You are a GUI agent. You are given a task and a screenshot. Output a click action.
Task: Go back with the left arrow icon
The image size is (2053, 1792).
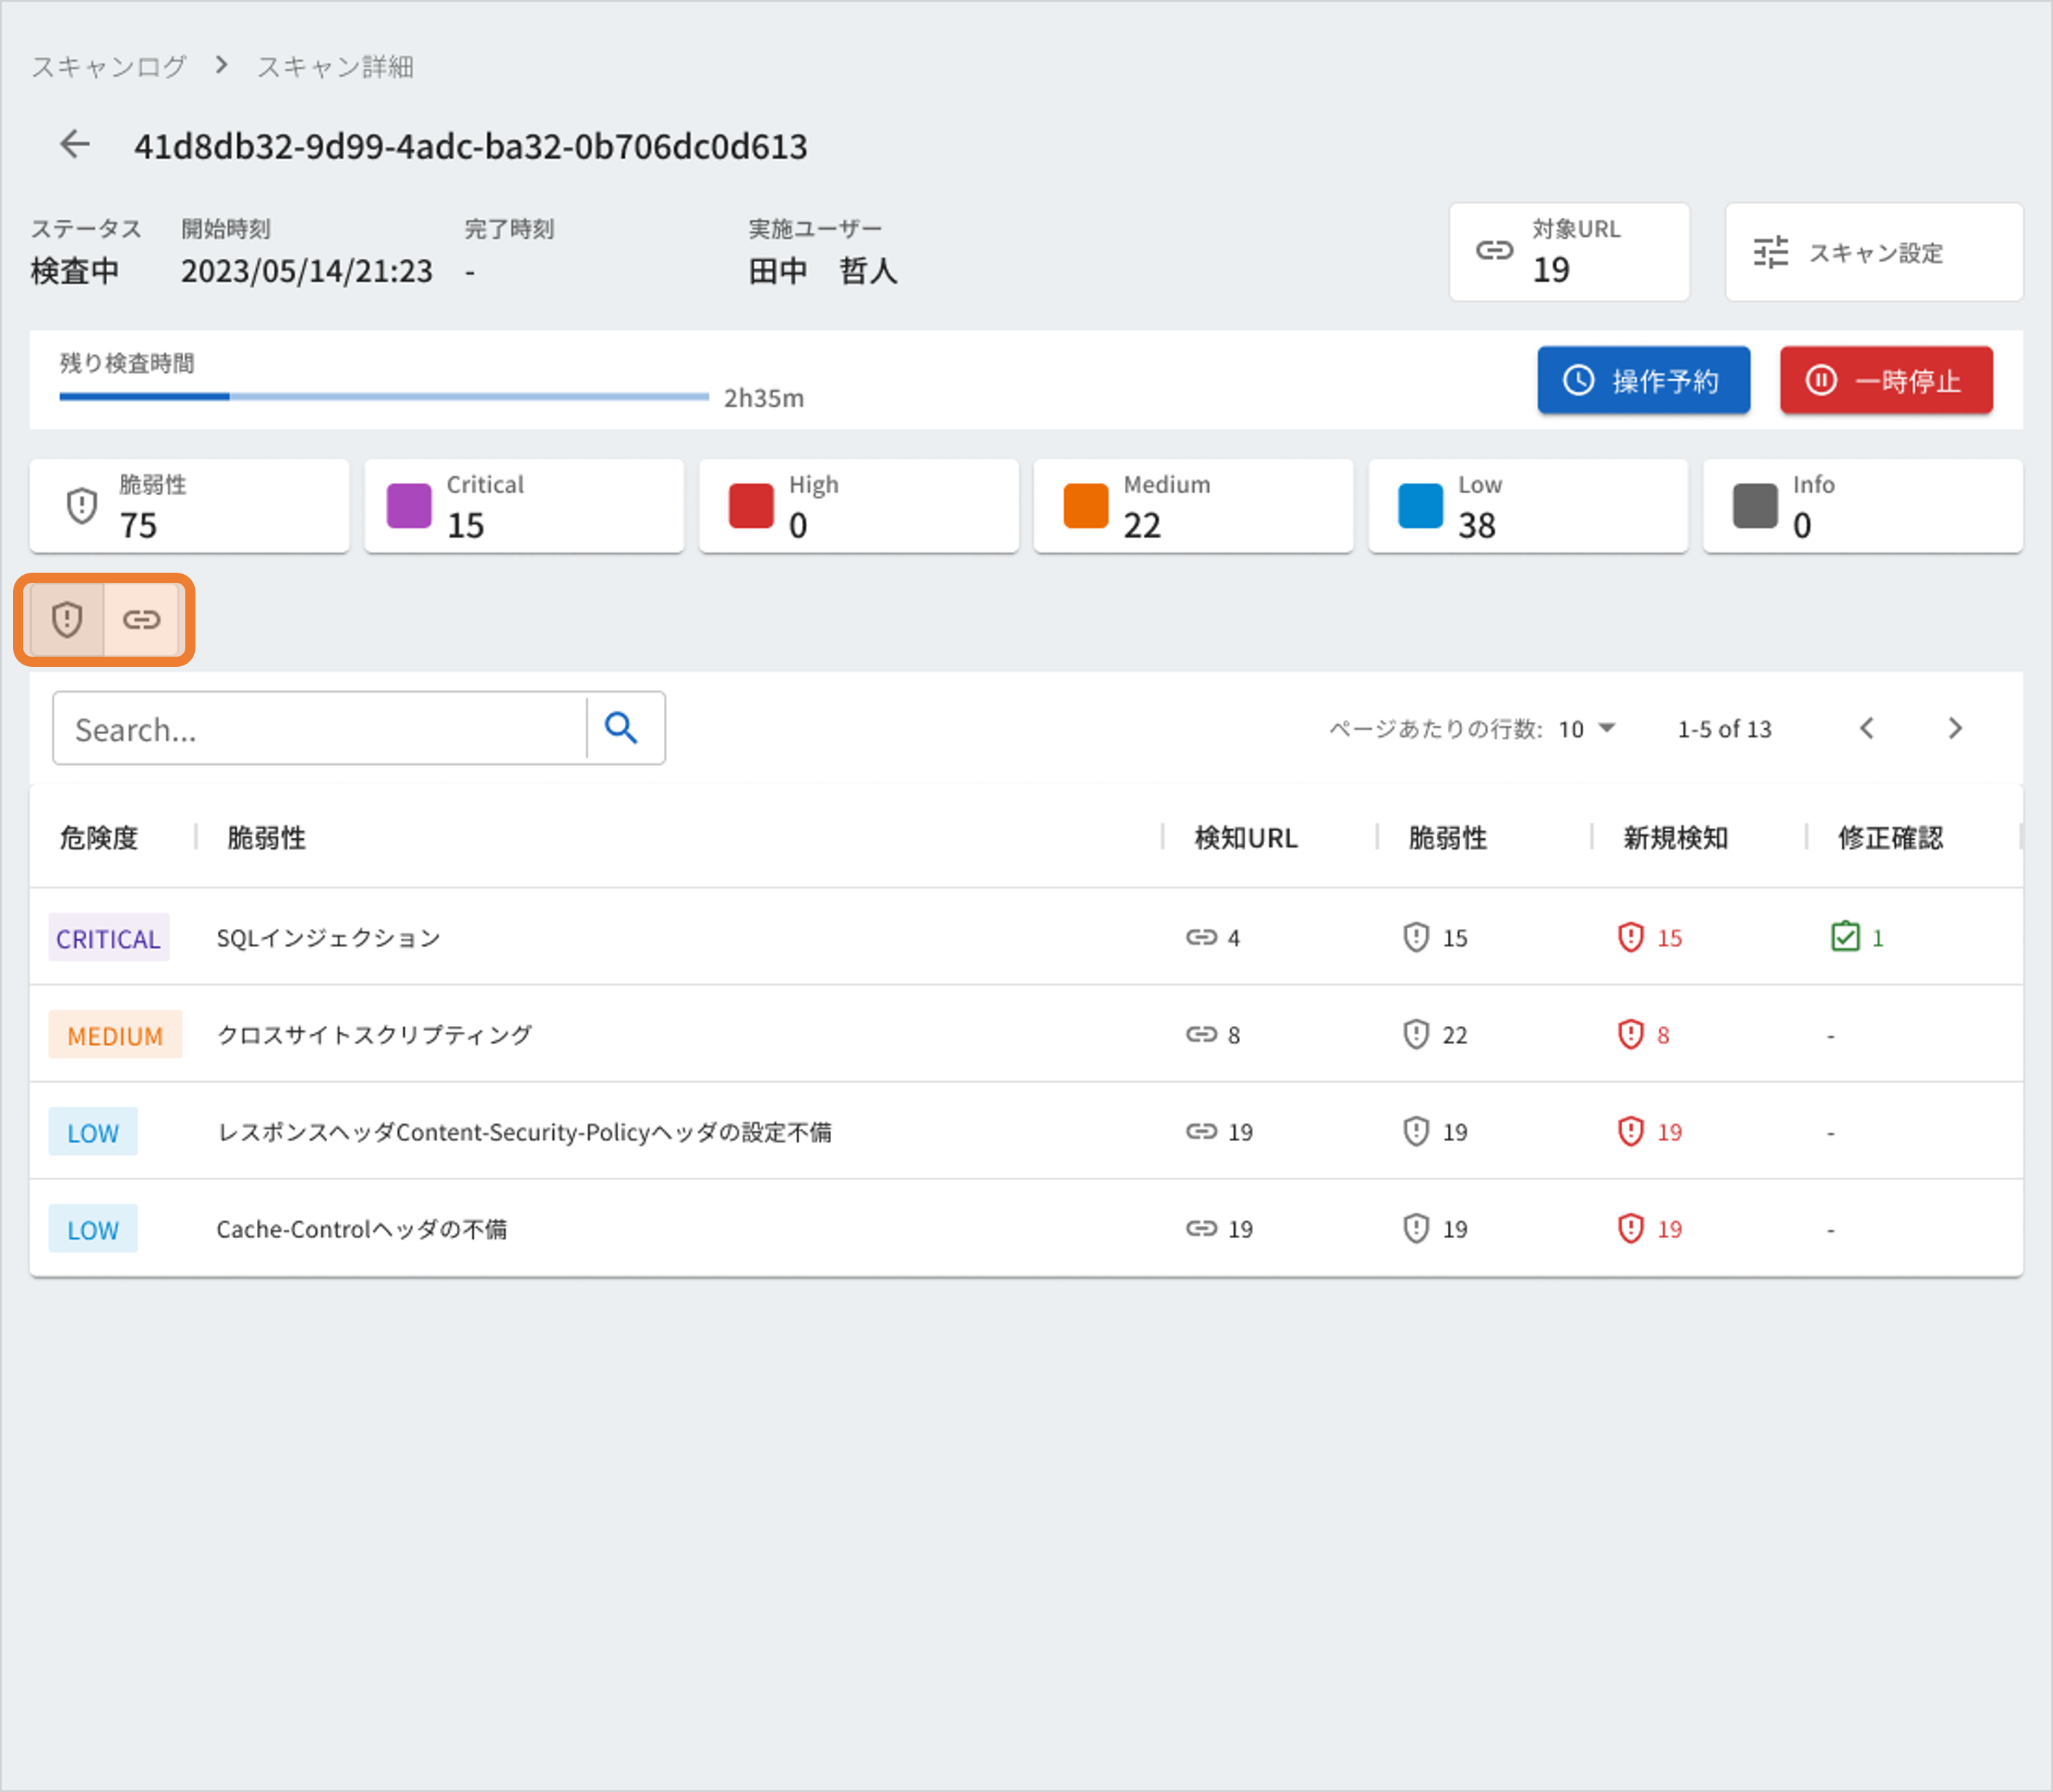tap(75, 145)
